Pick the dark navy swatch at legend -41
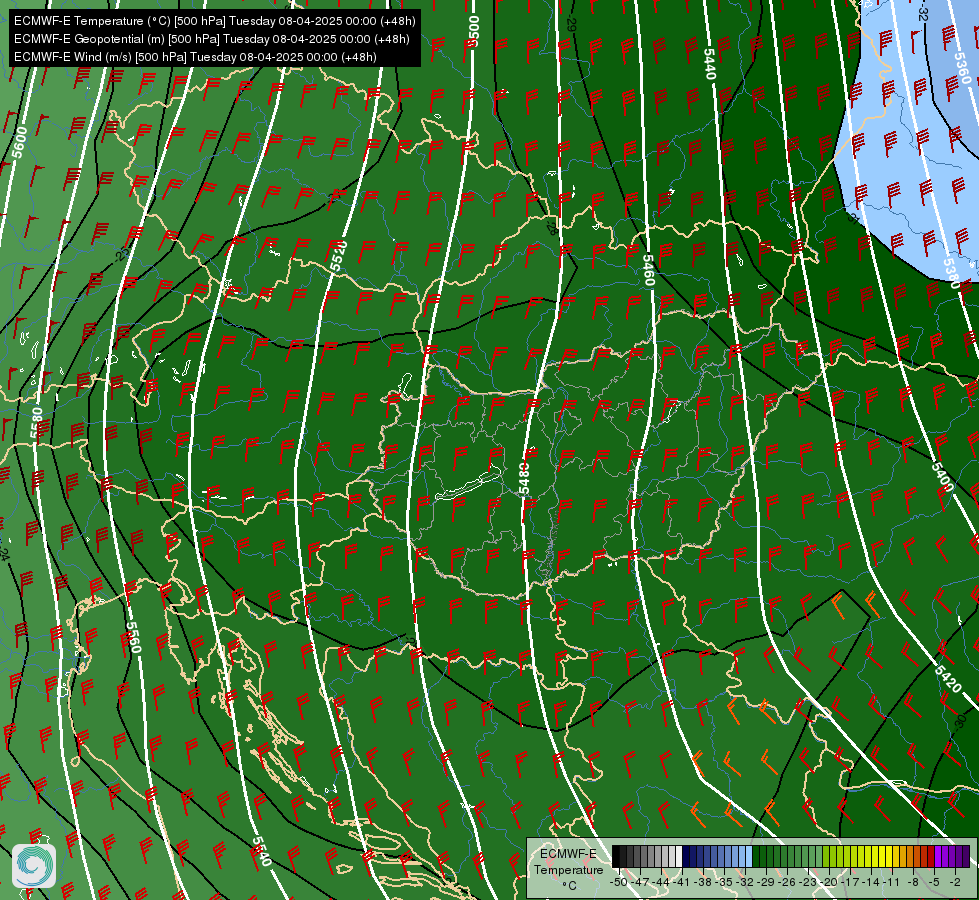The height and width of the screenshot is (900, 979). pos(686,856)
